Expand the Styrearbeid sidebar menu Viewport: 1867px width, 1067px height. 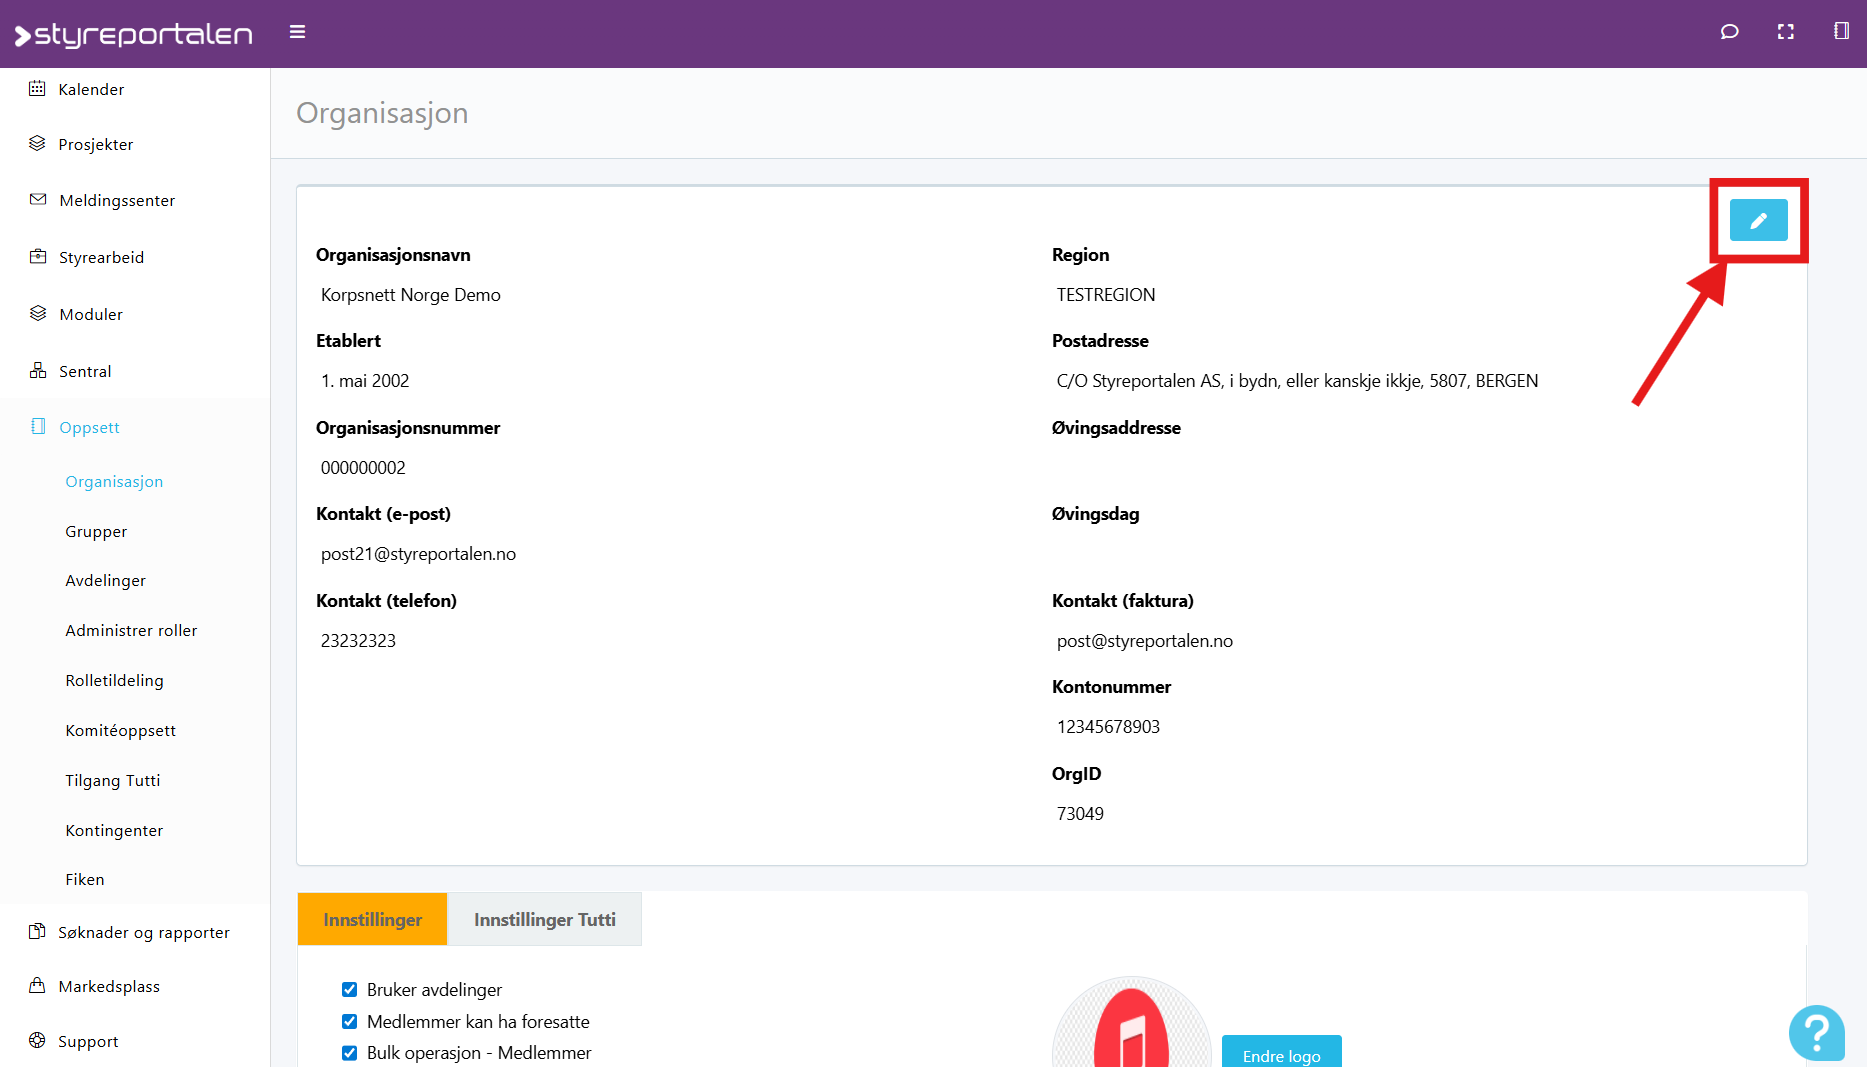(101, 257)
